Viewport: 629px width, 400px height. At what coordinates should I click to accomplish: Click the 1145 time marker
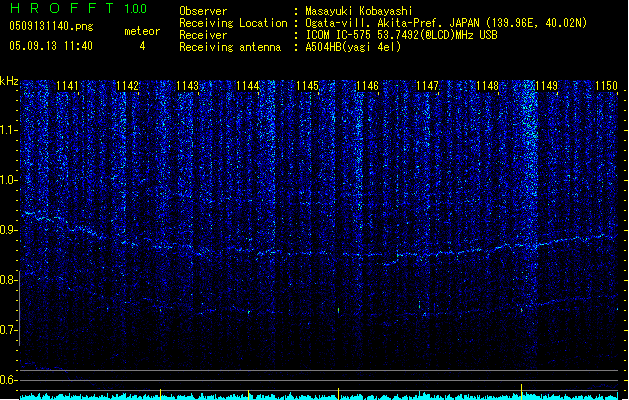307,87
